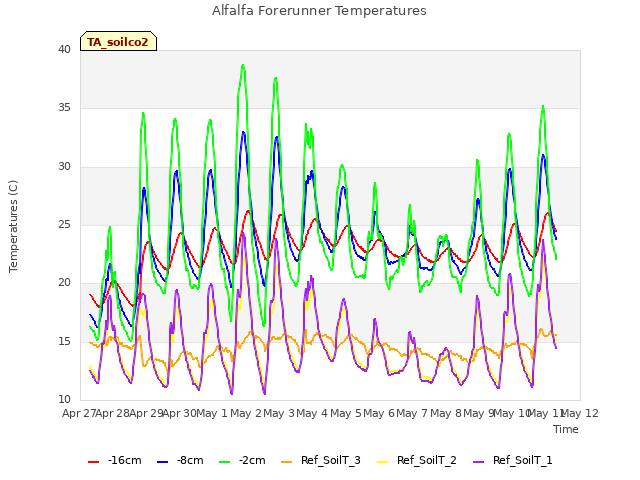Click the May 5 x-axis label
640x480 pixels.
click(346, 413)
